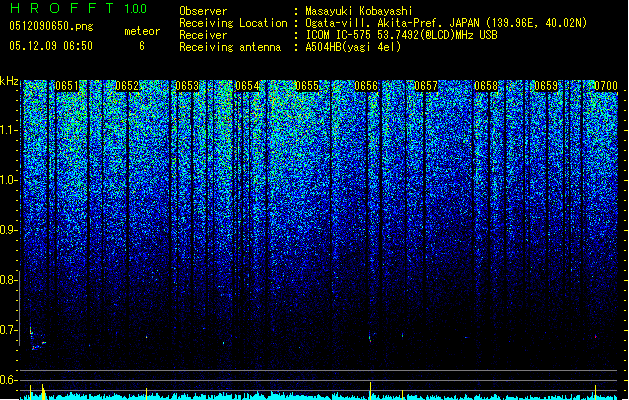Click the 0655 time marker
629x400 pixels.
306,86
